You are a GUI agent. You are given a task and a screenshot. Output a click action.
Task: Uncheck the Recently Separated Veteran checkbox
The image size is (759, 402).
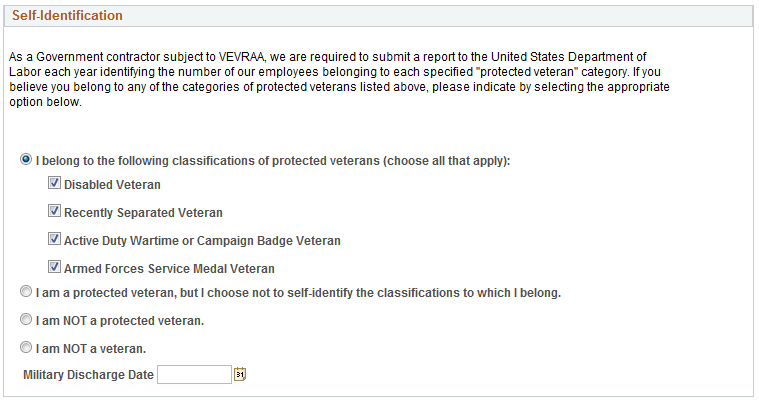[x=54, y=211]
